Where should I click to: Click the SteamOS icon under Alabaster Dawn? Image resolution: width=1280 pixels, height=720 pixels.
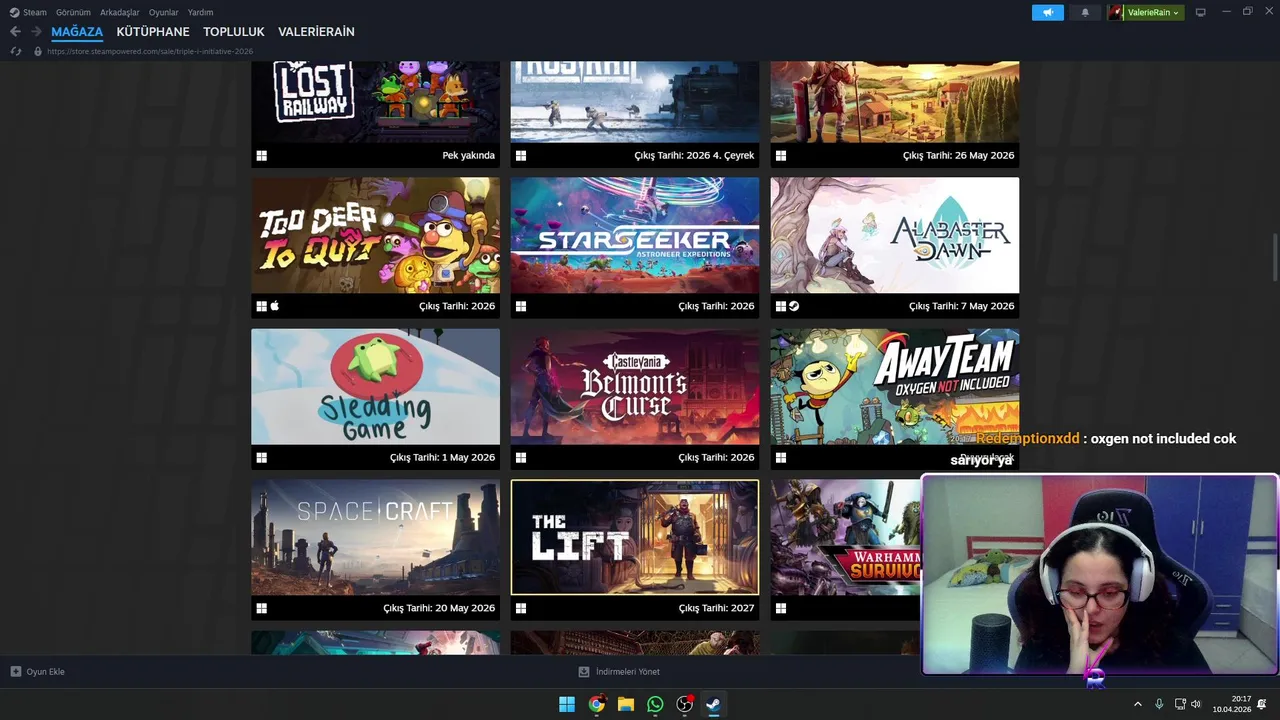click(794, 306)
